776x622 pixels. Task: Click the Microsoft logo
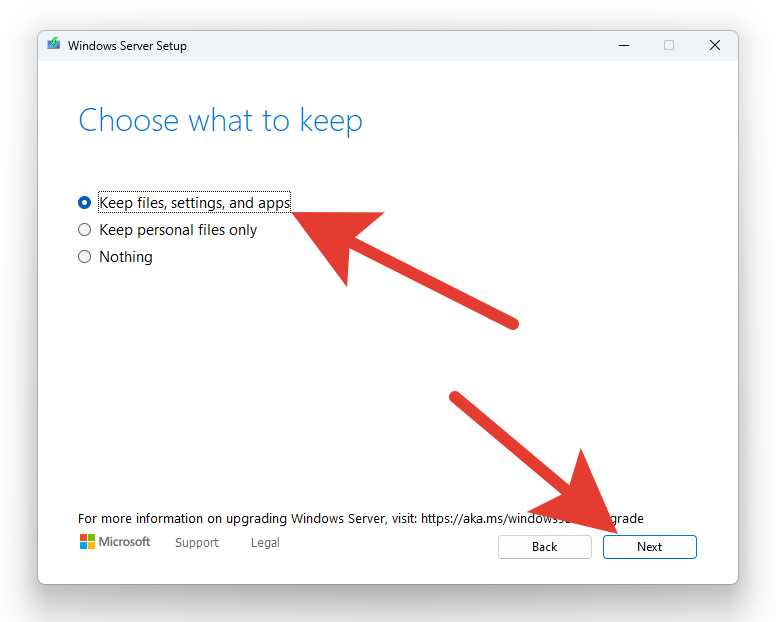(115, 542)
